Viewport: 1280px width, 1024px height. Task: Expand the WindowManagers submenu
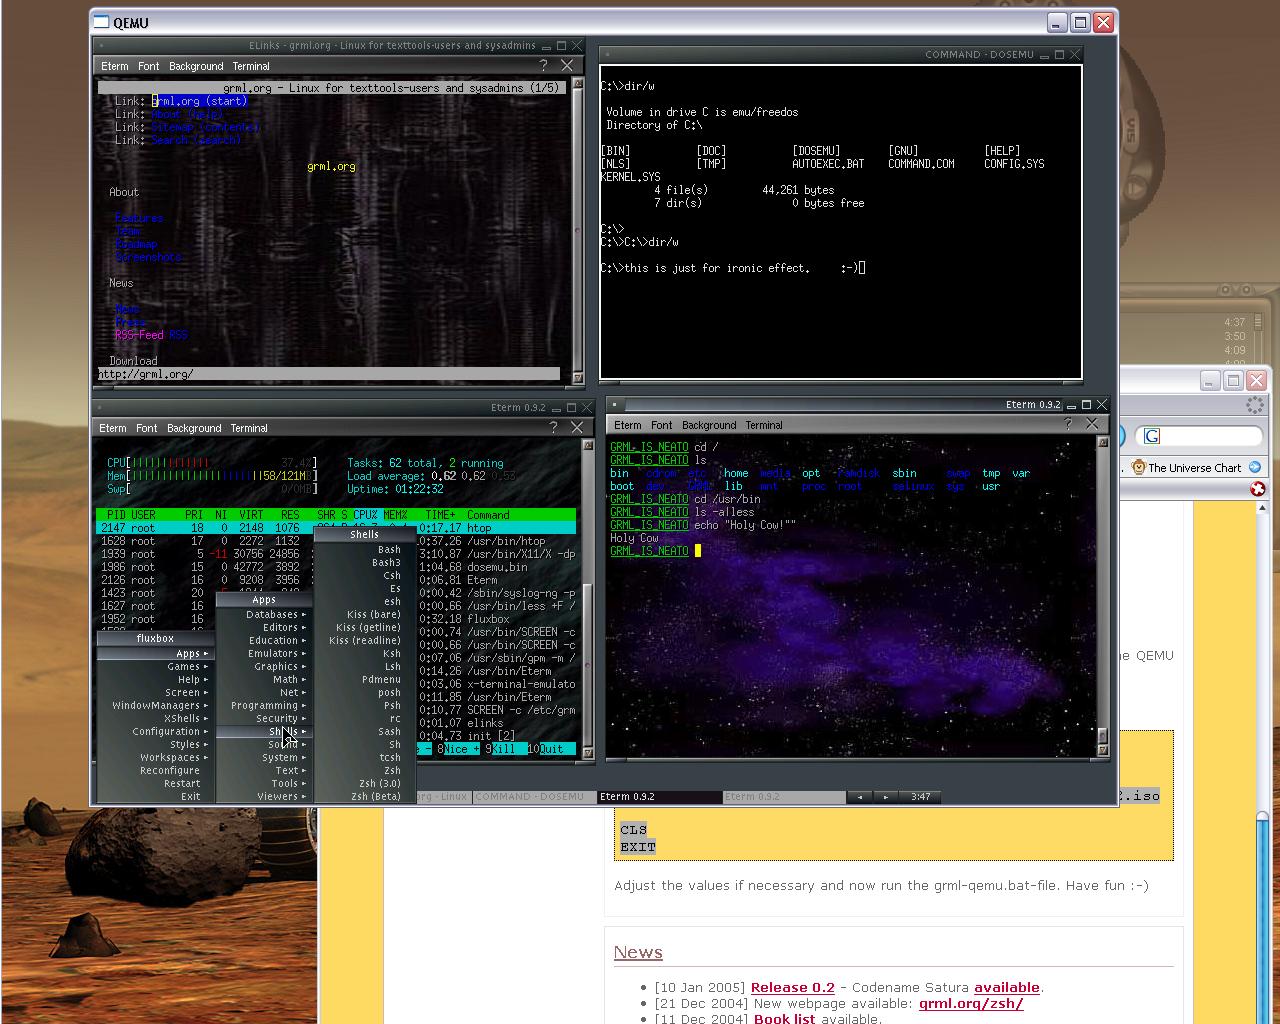point(156,705)
